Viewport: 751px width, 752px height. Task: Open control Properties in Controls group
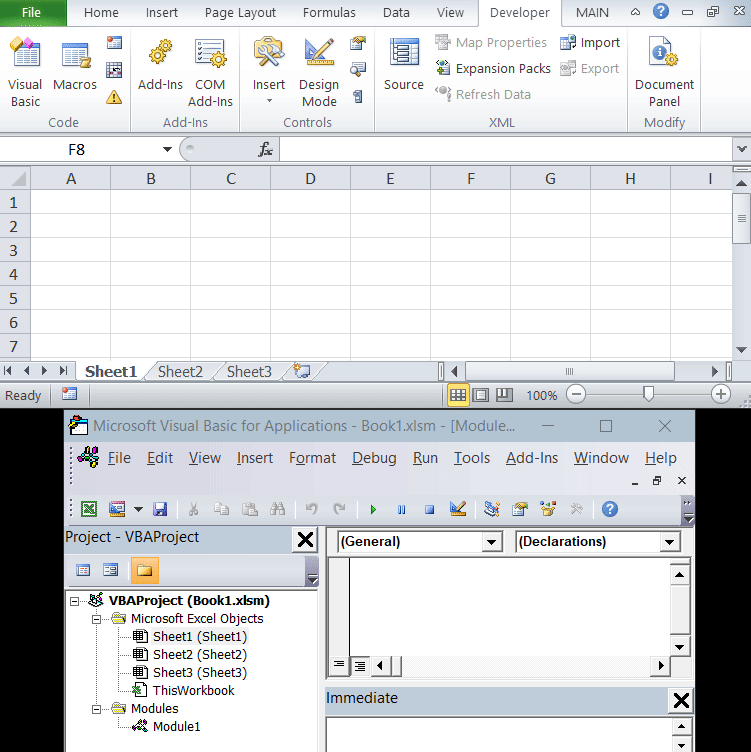pyautogui.click(x=358, y=43)
